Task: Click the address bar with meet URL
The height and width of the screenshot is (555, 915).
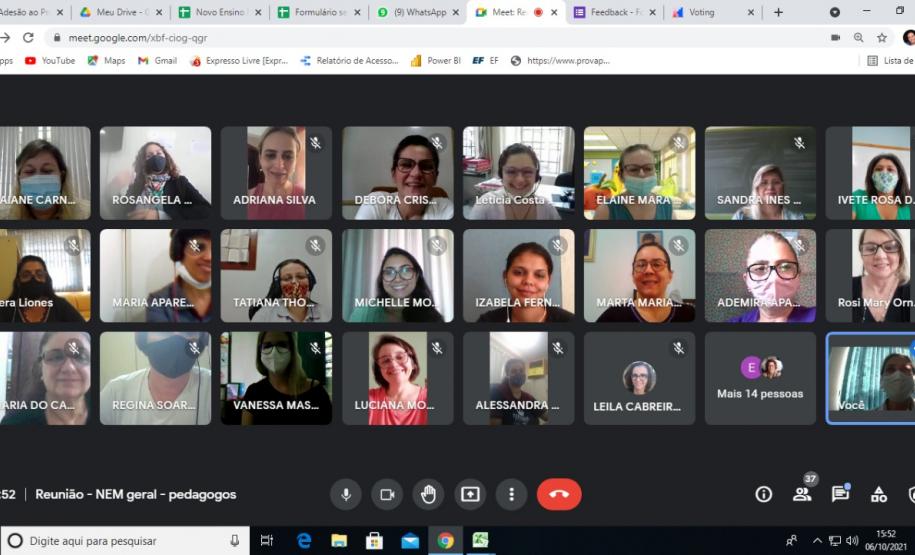Action: (400, 37)
